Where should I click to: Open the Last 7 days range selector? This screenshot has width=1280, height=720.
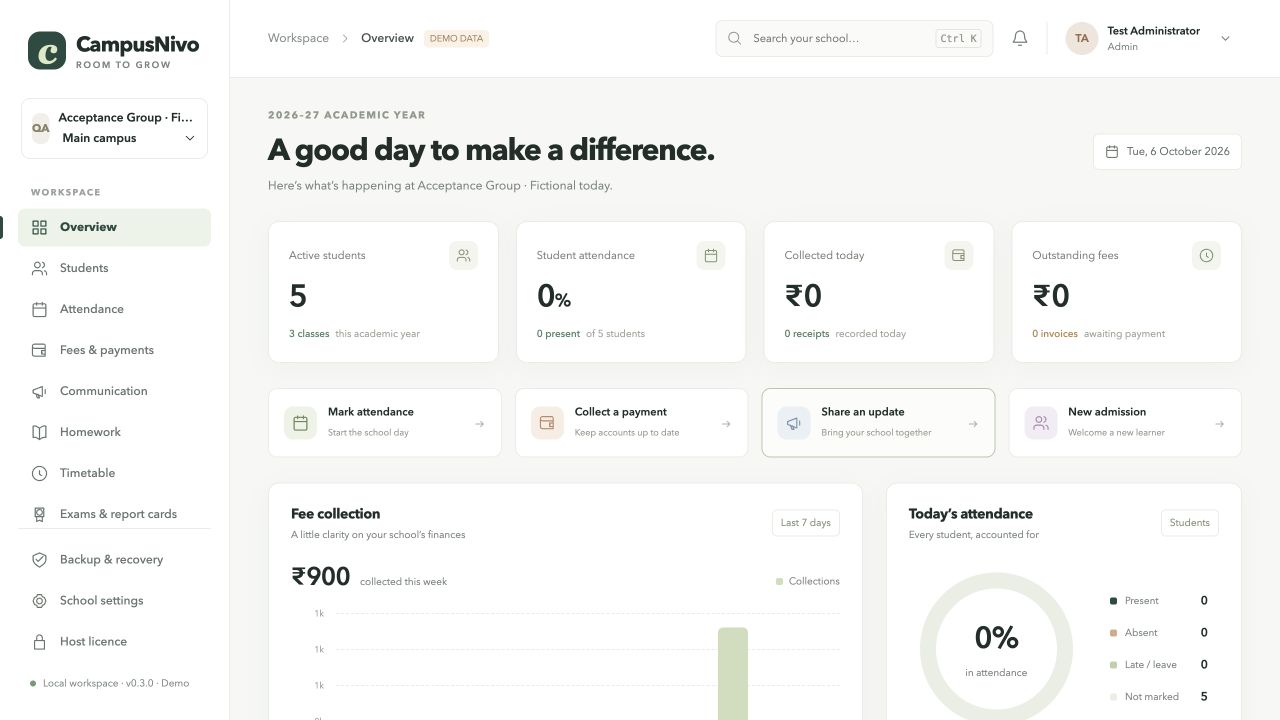805,523
